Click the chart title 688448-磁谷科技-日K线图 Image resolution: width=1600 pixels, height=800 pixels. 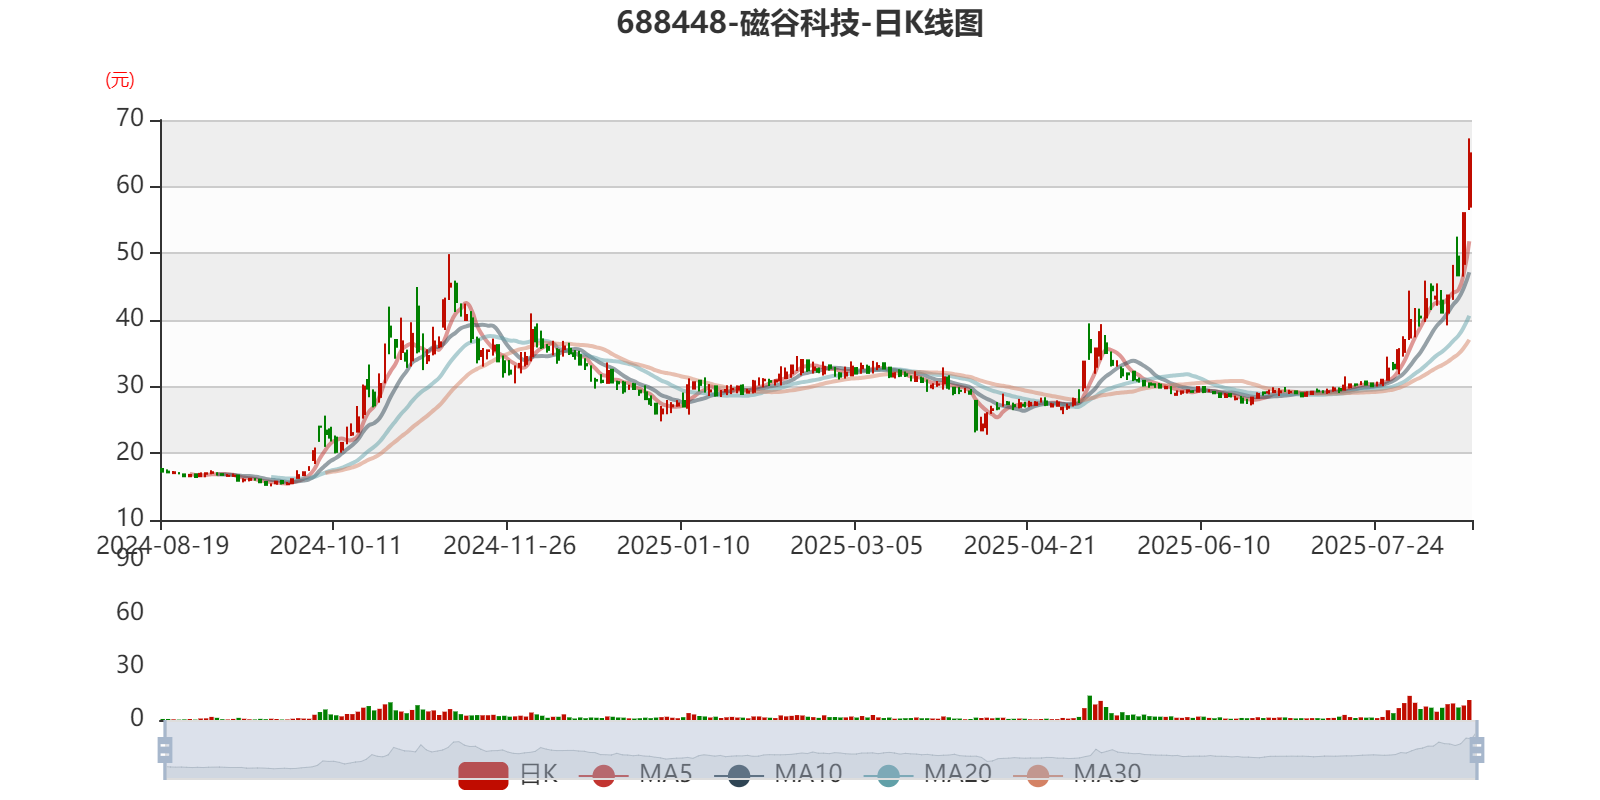pyautogui.click(x=800, y=23)
